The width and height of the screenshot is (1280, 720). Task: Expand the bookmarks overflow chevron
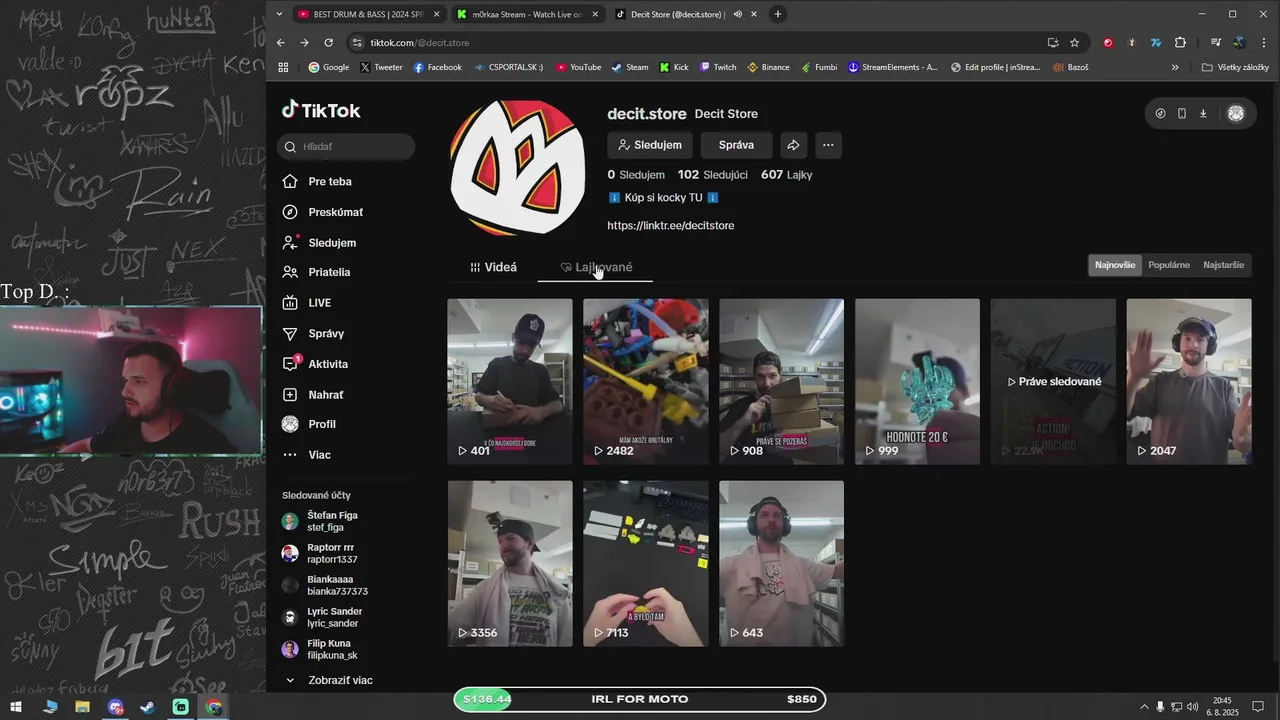coord(1175,67)
